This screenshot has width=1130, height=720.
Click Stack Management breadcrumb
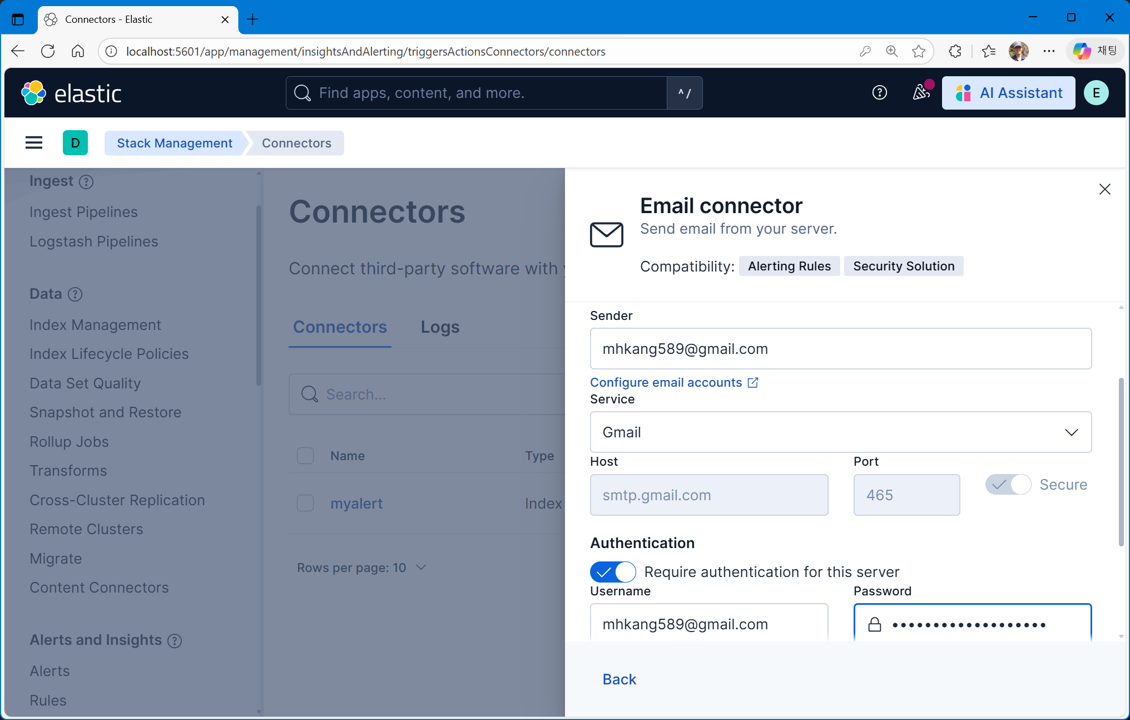pos(174,143)
